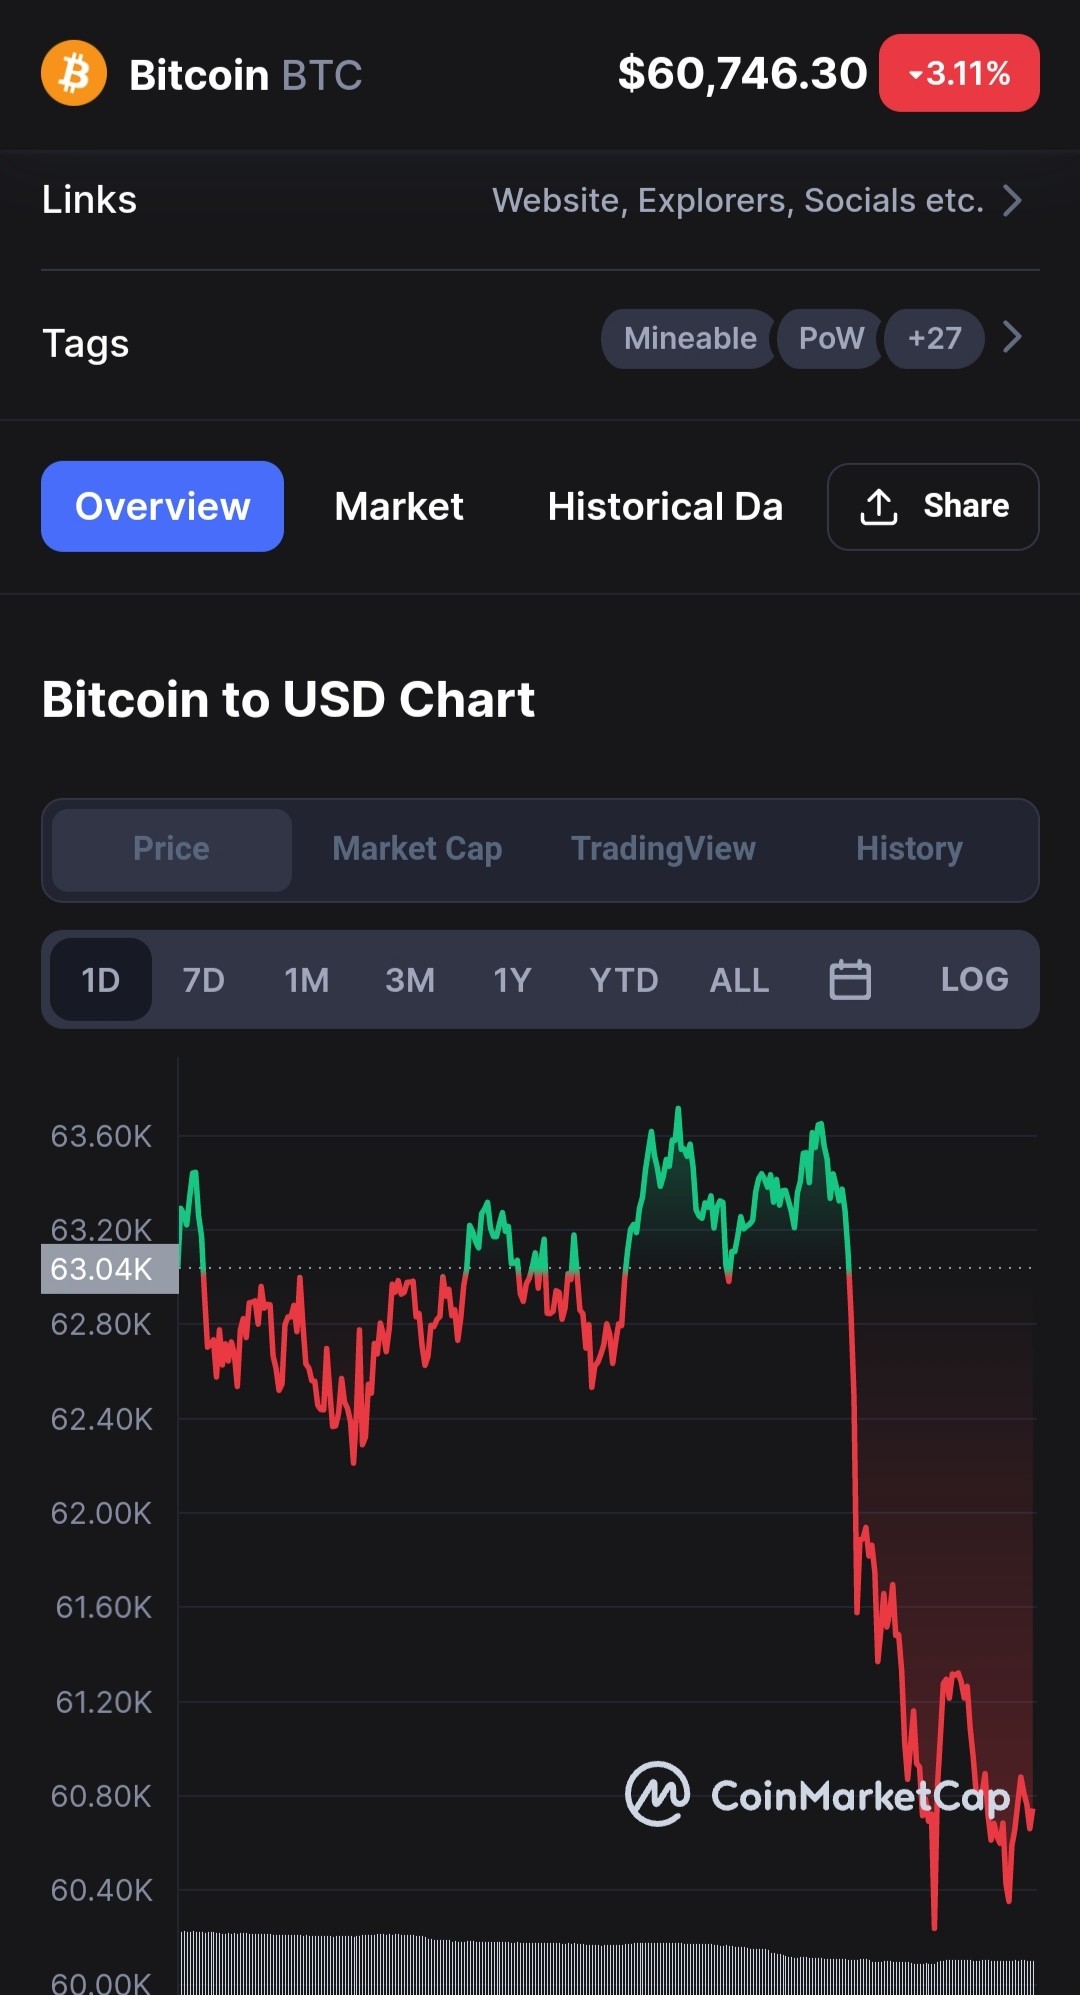
Task: Select the 1D time range
Action: click(x=101, y=979)
